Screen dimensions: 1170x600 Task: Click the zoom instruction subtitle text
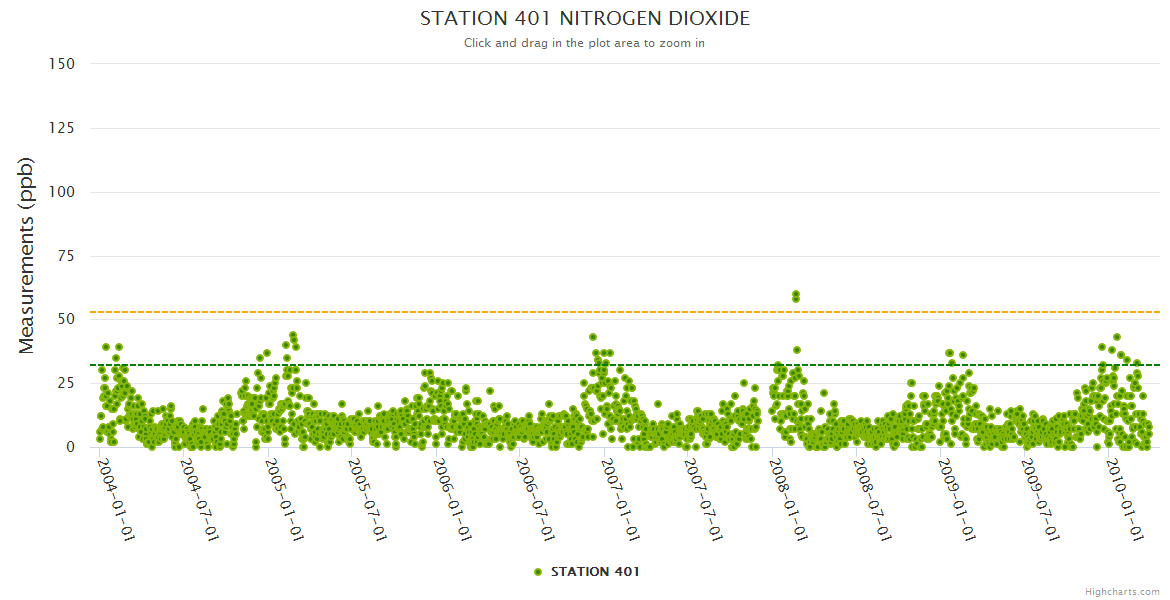click(x=584, y=43)
